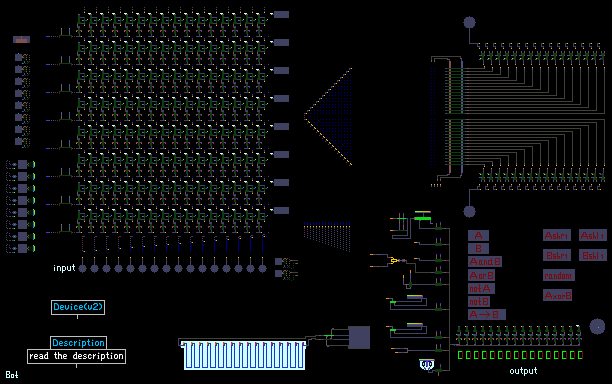Choose the random operation
Image resolution: width=612 pixels, height=384 pixels.
[x=559, y=275]
